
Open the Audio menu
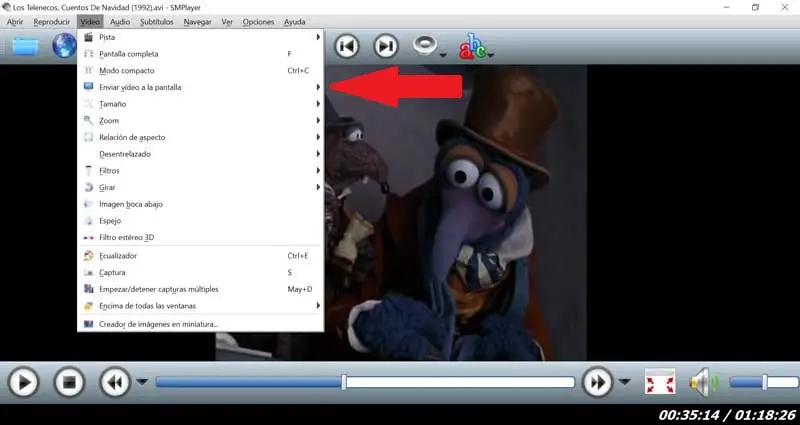coord(120,22)
